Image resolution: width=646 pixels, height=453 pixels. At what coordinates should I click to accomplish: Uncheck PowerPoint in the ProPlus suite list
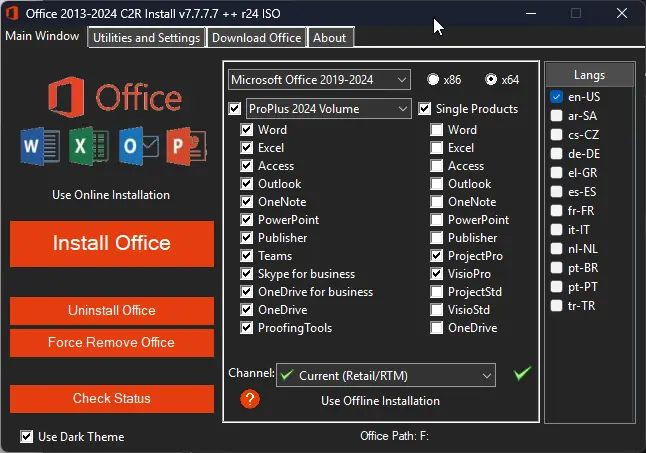coord(246,220)
